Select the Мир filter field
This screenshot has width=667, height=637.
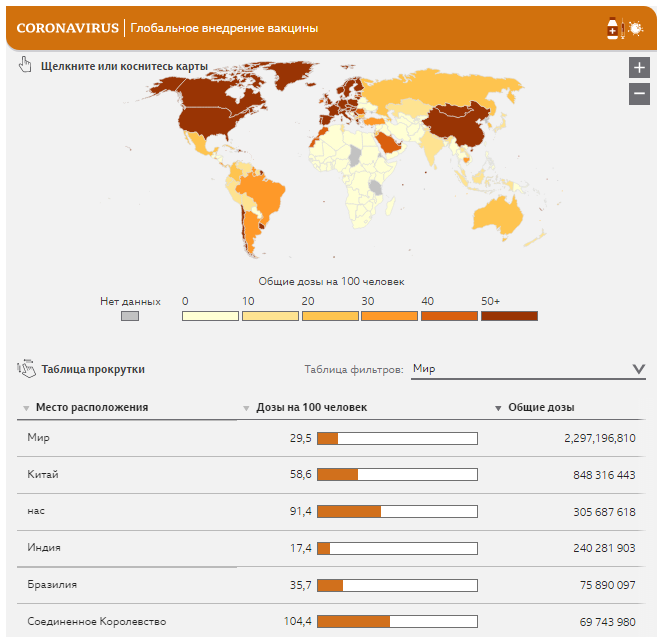coord(528,369)
